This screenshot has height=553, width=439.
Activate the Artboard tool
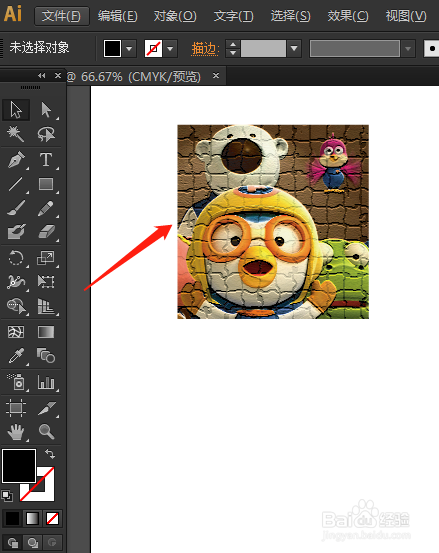pos(16,408)
